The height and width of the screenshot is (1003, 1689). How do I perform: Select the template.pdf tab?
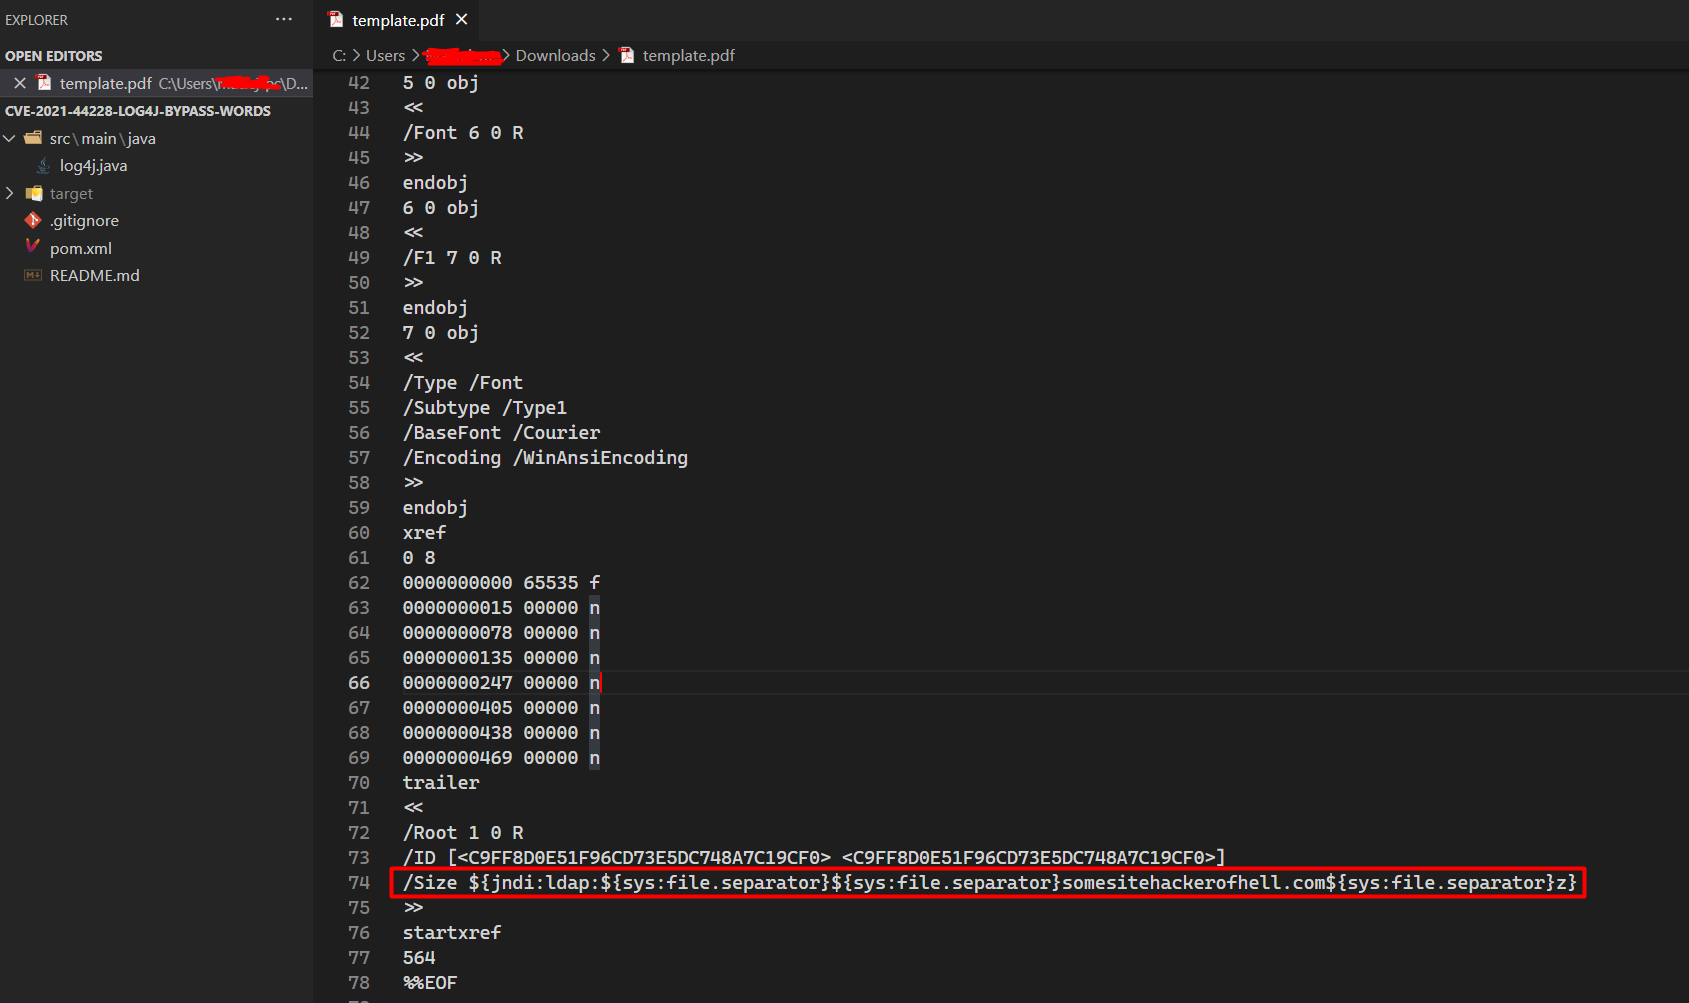tap(397, 20)
